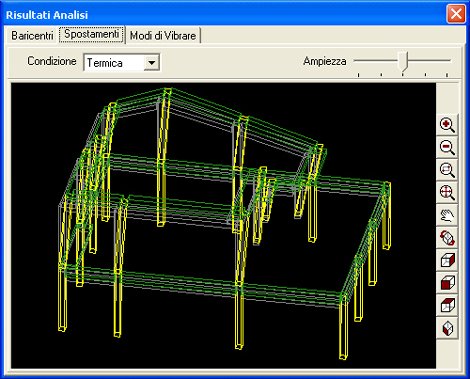Switch to the isometric cube view
This screenshot has width=470, height=379.
447,329
